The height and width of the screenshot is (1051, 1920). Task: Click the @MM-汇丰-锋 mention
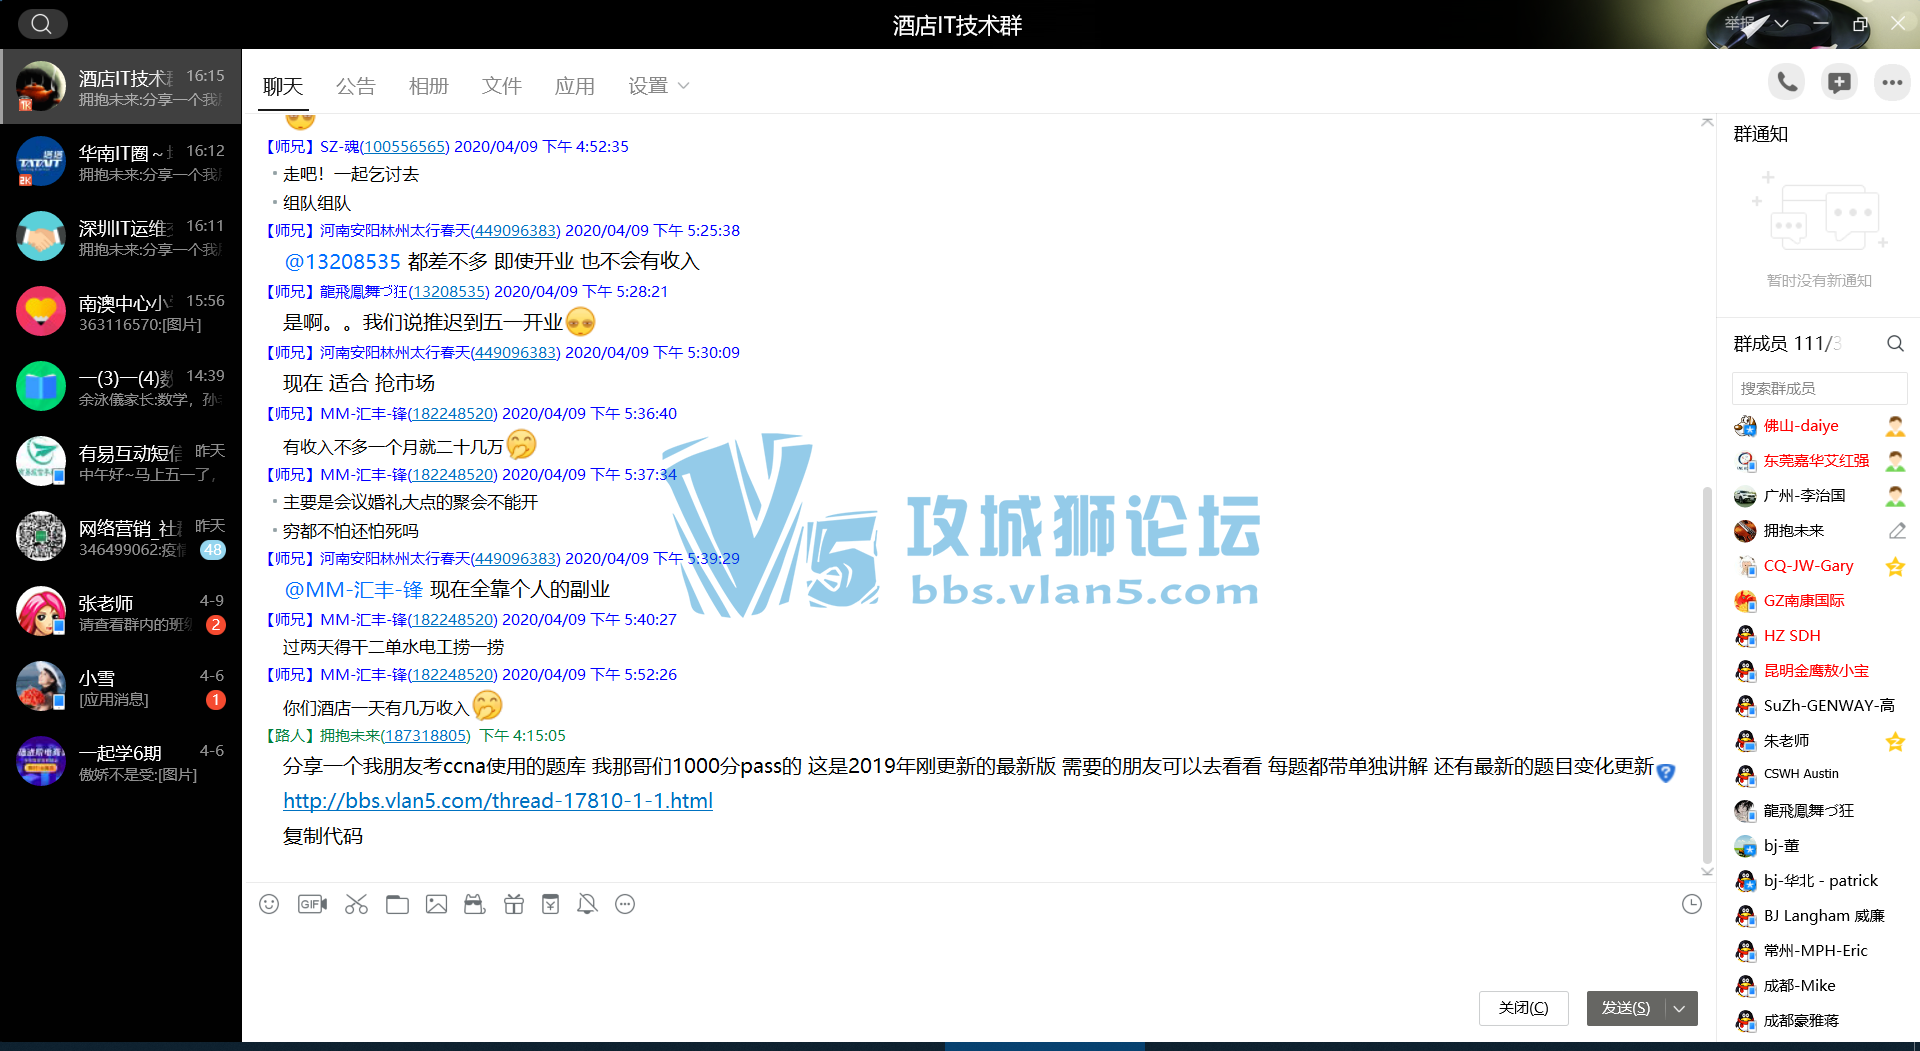click(x=354, y=589)
